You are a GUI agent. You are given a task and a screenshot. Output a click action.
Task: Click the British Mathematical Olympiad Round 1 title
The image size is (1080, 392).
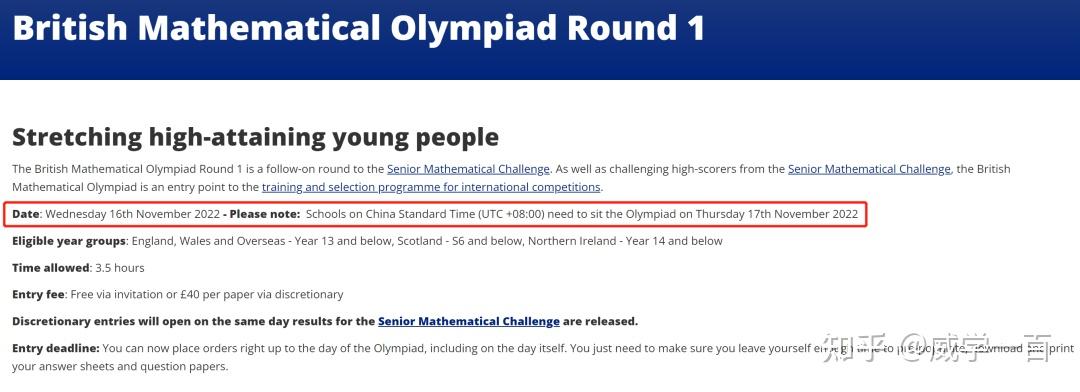click(358, 28)
